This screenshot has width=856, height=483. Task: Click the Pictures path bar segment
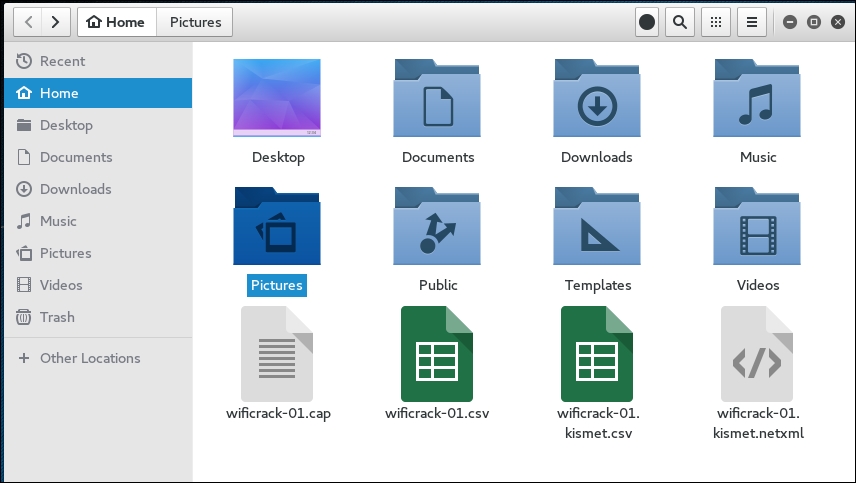point(195,22)
